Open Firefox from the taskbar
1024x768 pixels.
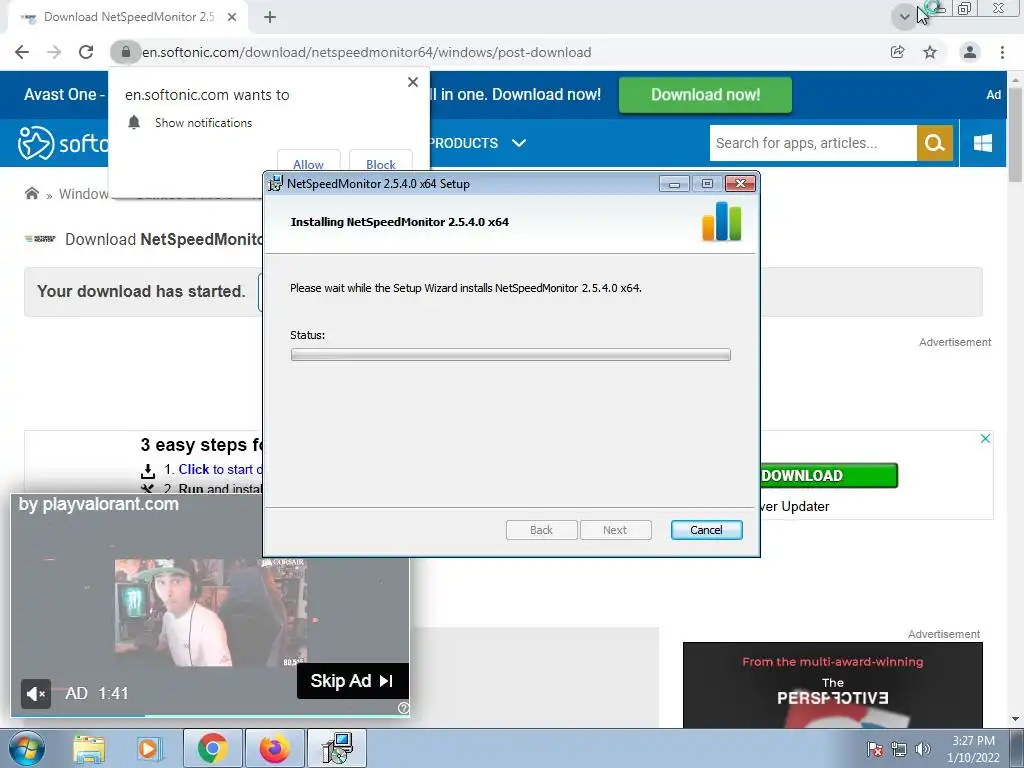(274, 748)
